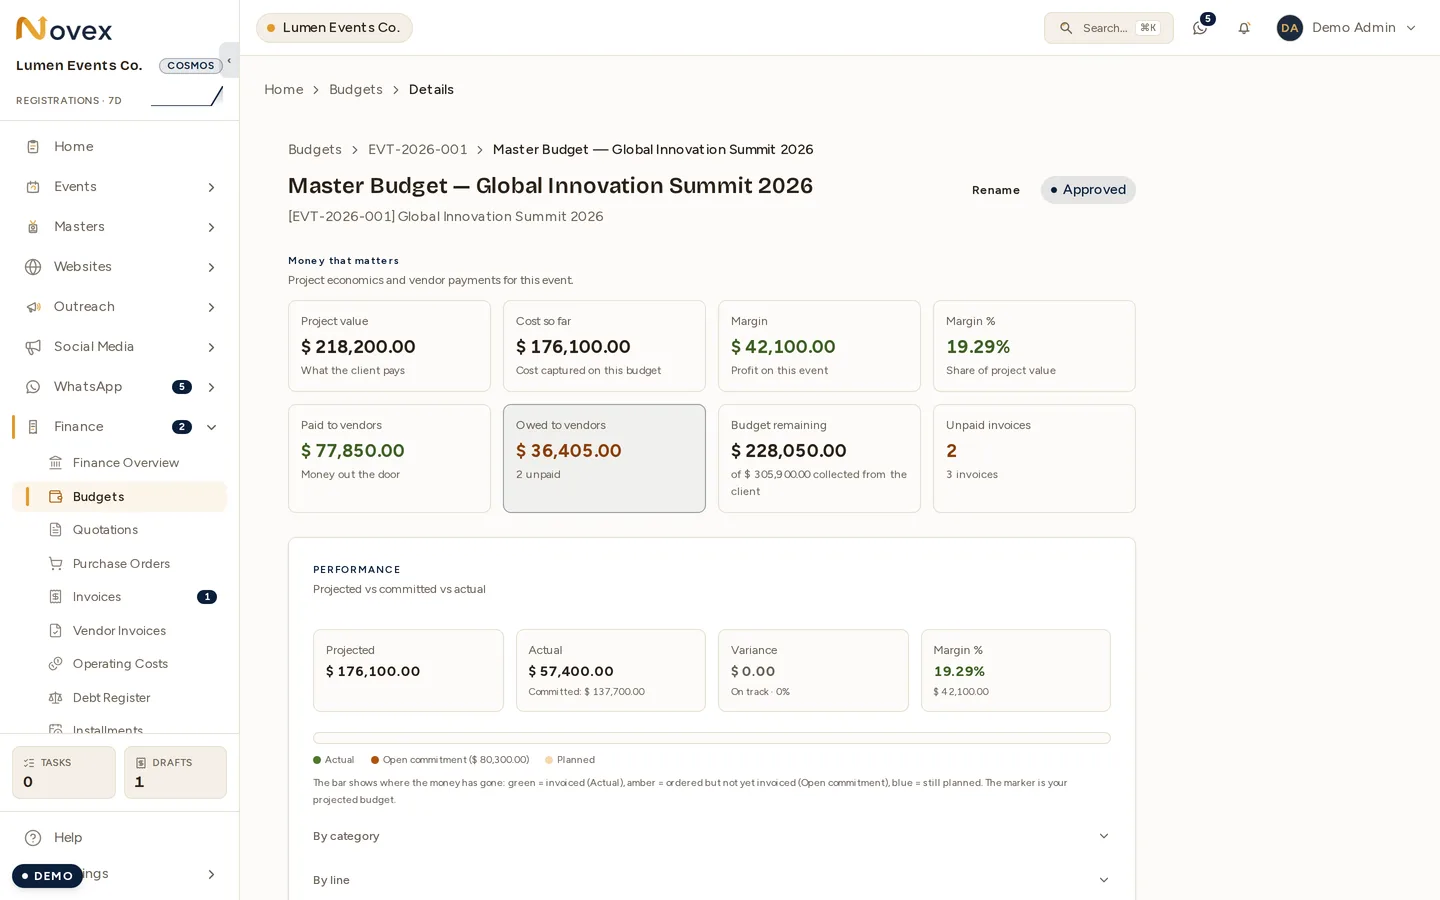
Task: Click the Rename button
Action: coord(996,190)
